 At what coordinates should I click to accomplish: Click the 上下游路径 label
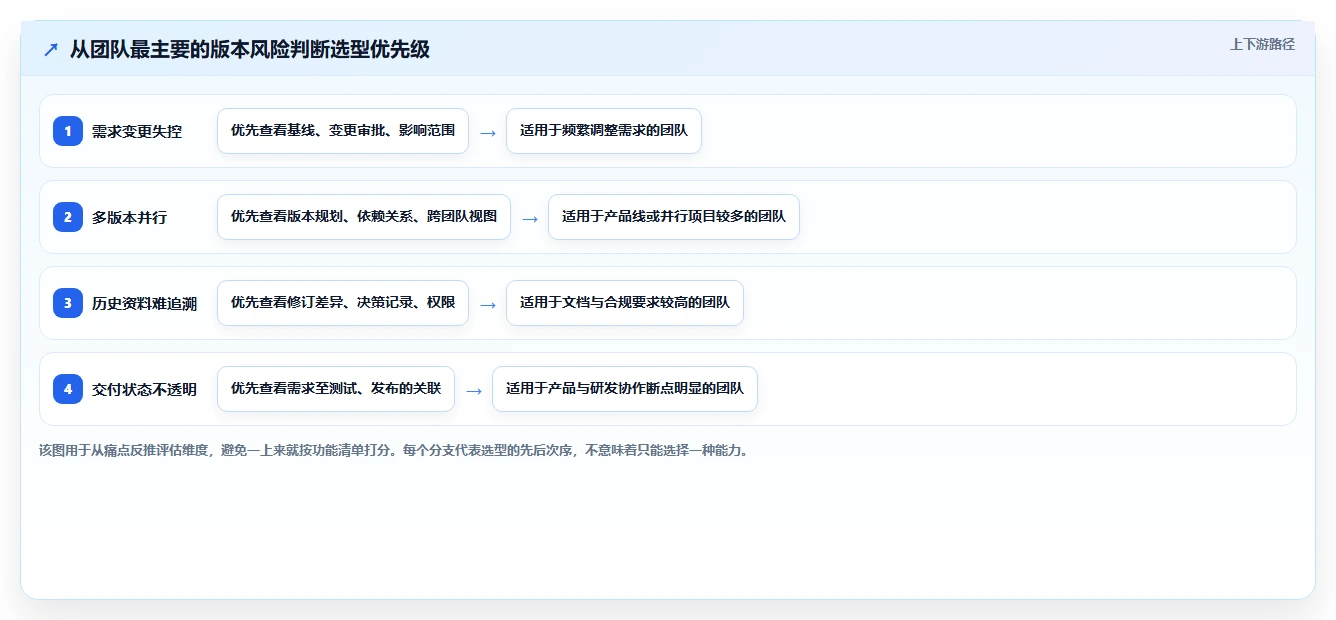click(x=1262, y=44)
